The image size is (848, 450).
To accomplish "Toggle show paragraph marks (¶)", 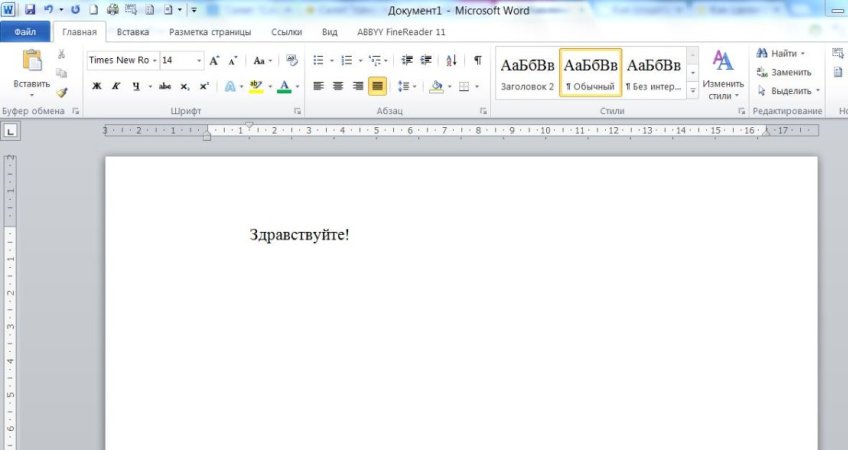I will (477, 60).
